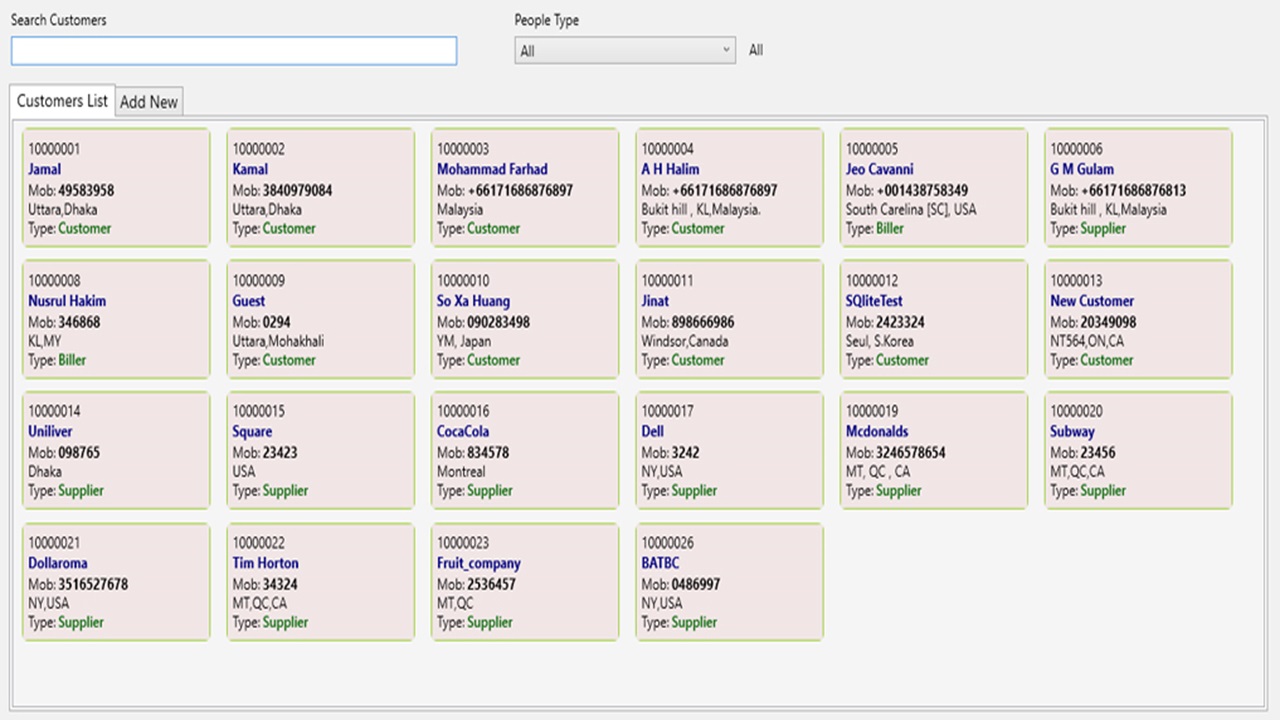Open the SQliteTest customer card
1280x720 pixels.
pyautogui.click(x=933, y=318)
